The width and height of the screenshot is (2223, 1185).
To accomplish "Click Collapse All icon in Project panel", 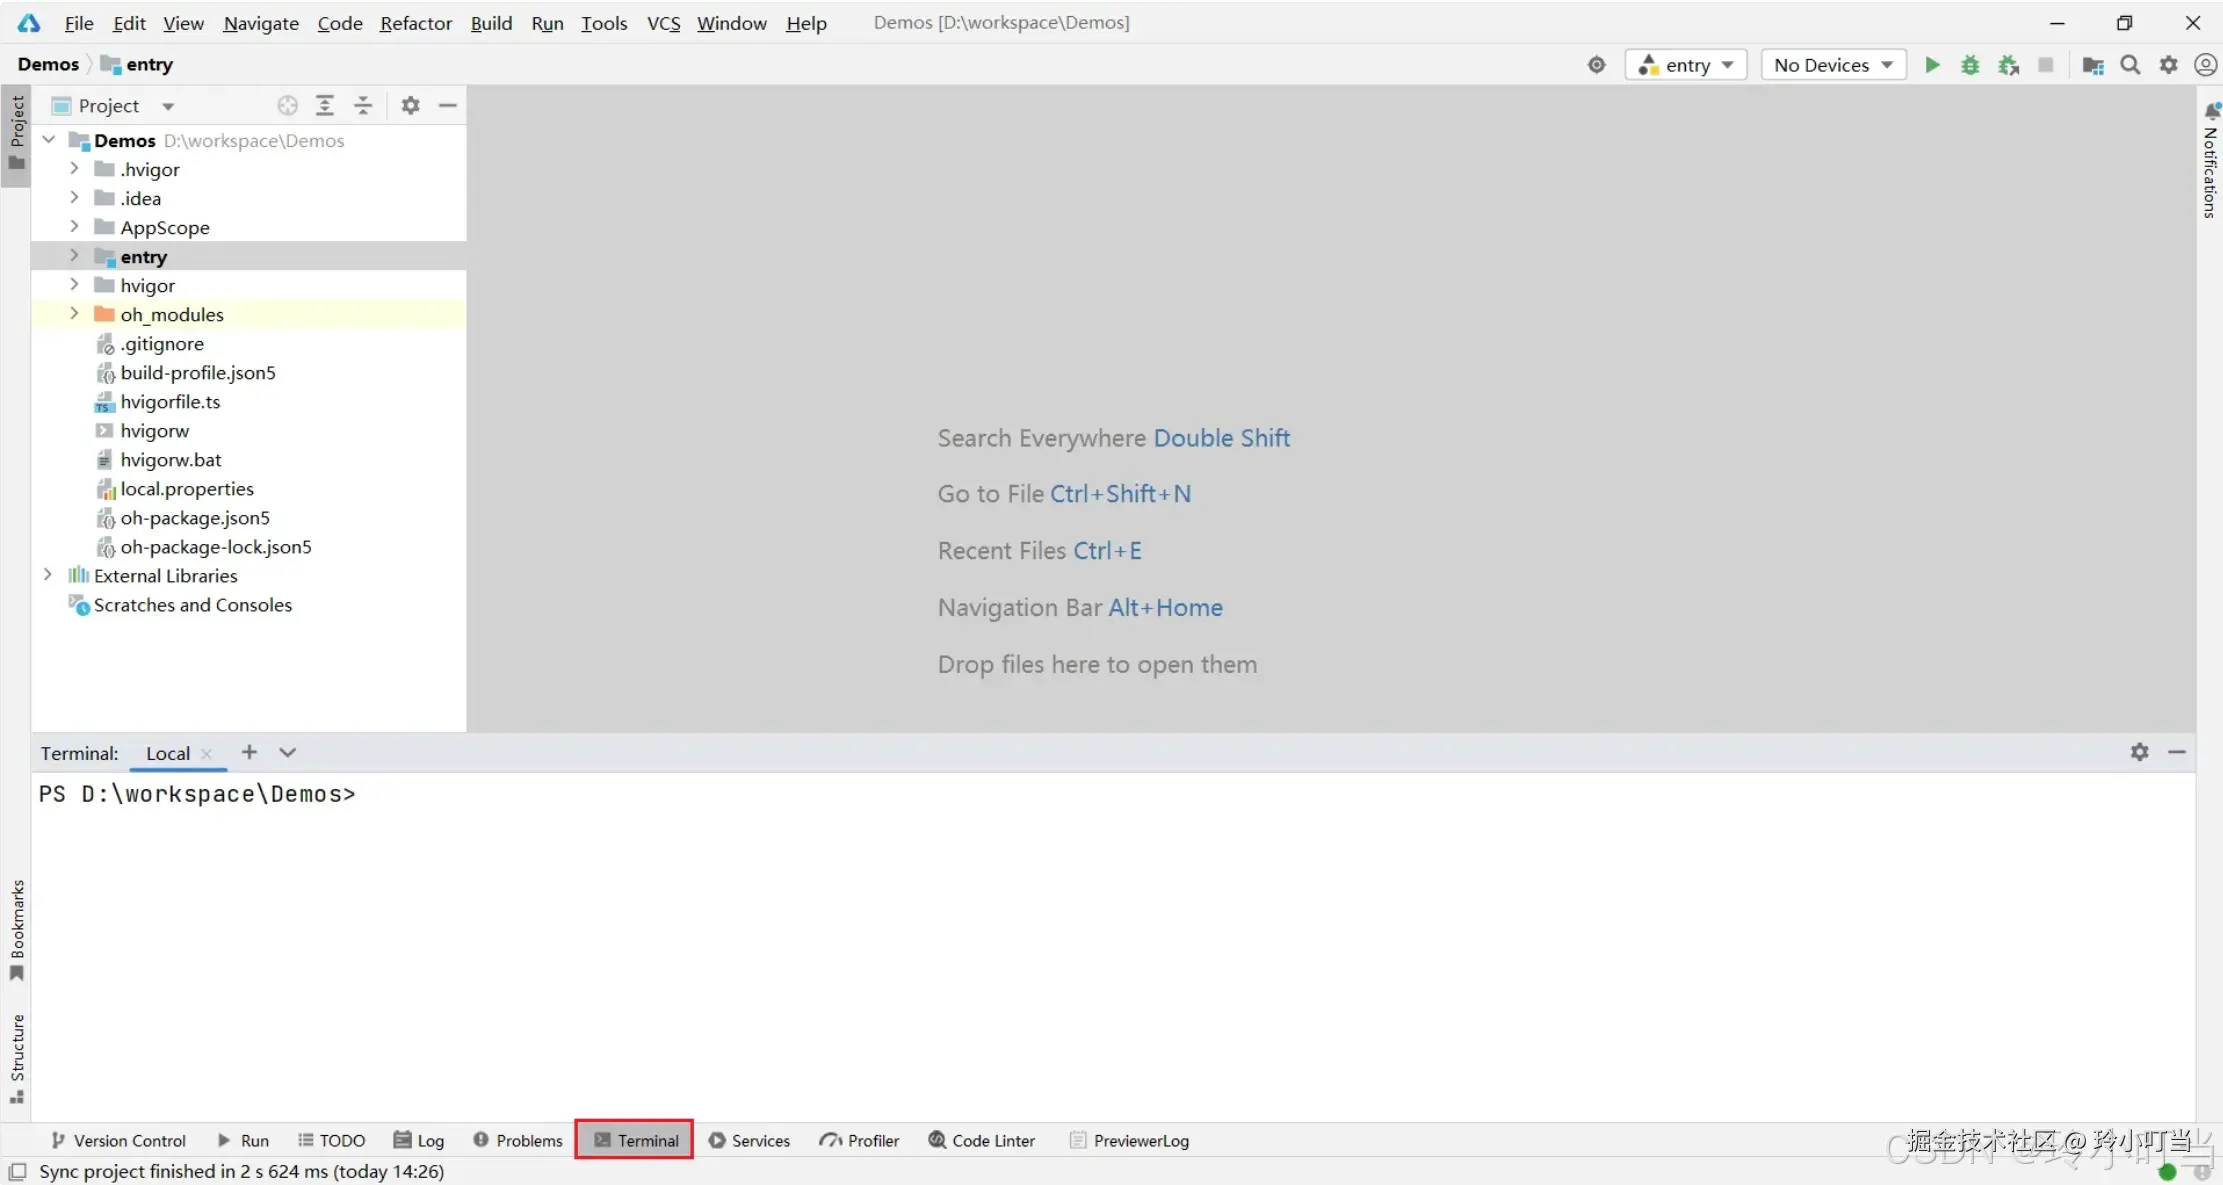I will [363, 106].
